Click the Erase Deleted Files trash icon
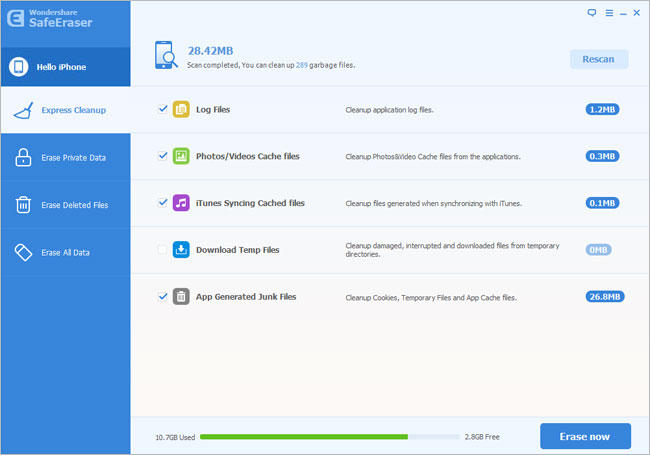650x455 pixels. (x=23, y=205)
